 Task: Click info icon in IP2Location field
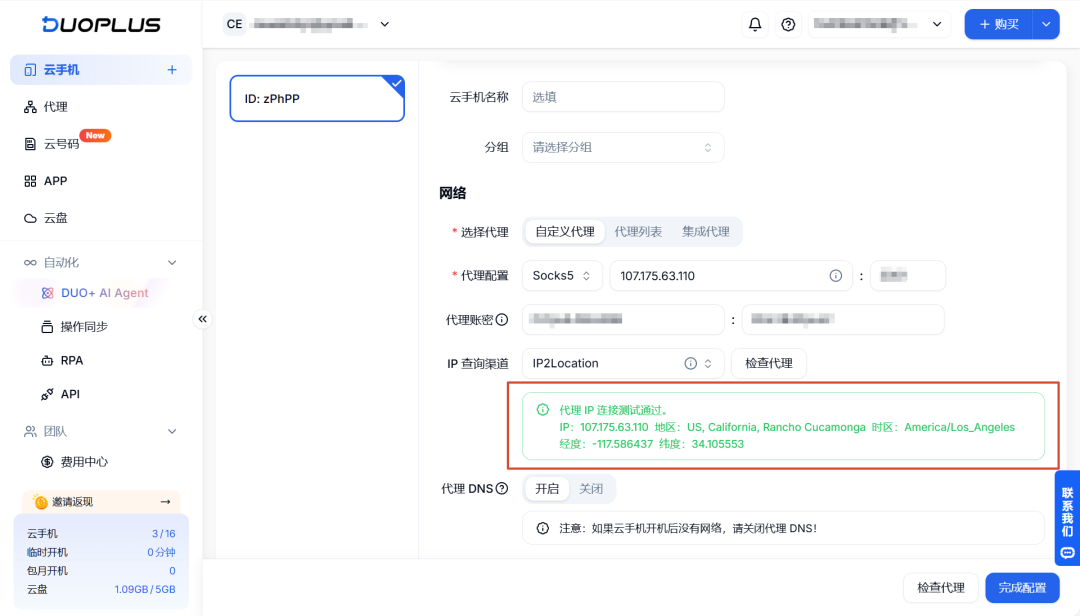[690, 363]
